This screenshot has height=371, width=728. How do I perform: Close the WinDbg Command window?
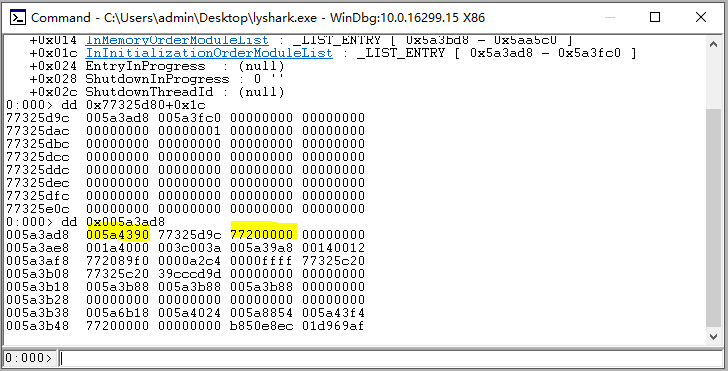click(x=701, y=18)
